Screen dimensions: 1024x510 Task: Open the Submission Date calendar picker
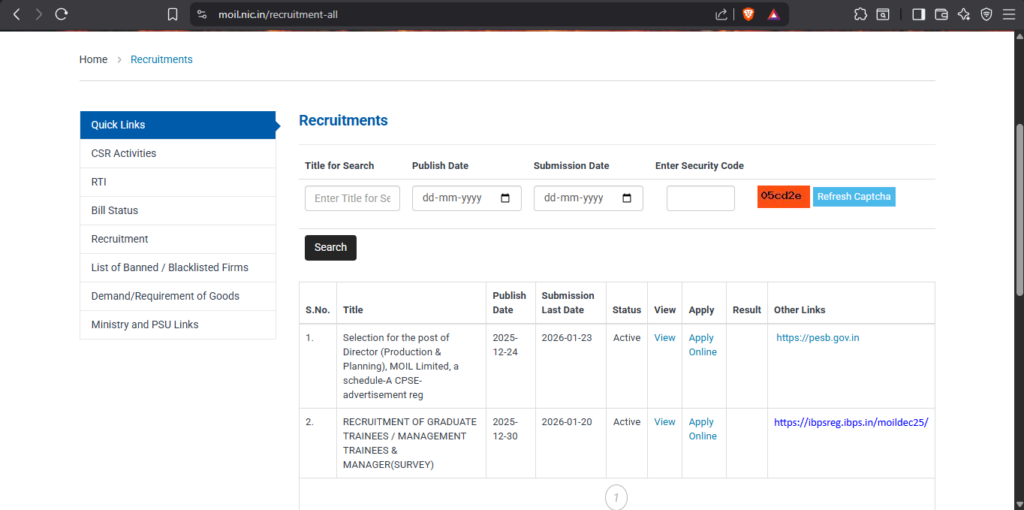pyautogui.click(x=627, y=198)
